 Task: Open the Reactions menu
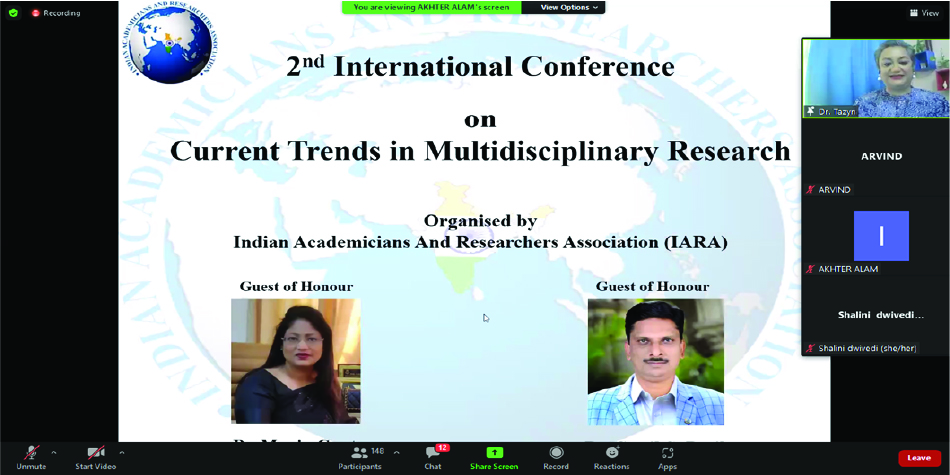611,457
